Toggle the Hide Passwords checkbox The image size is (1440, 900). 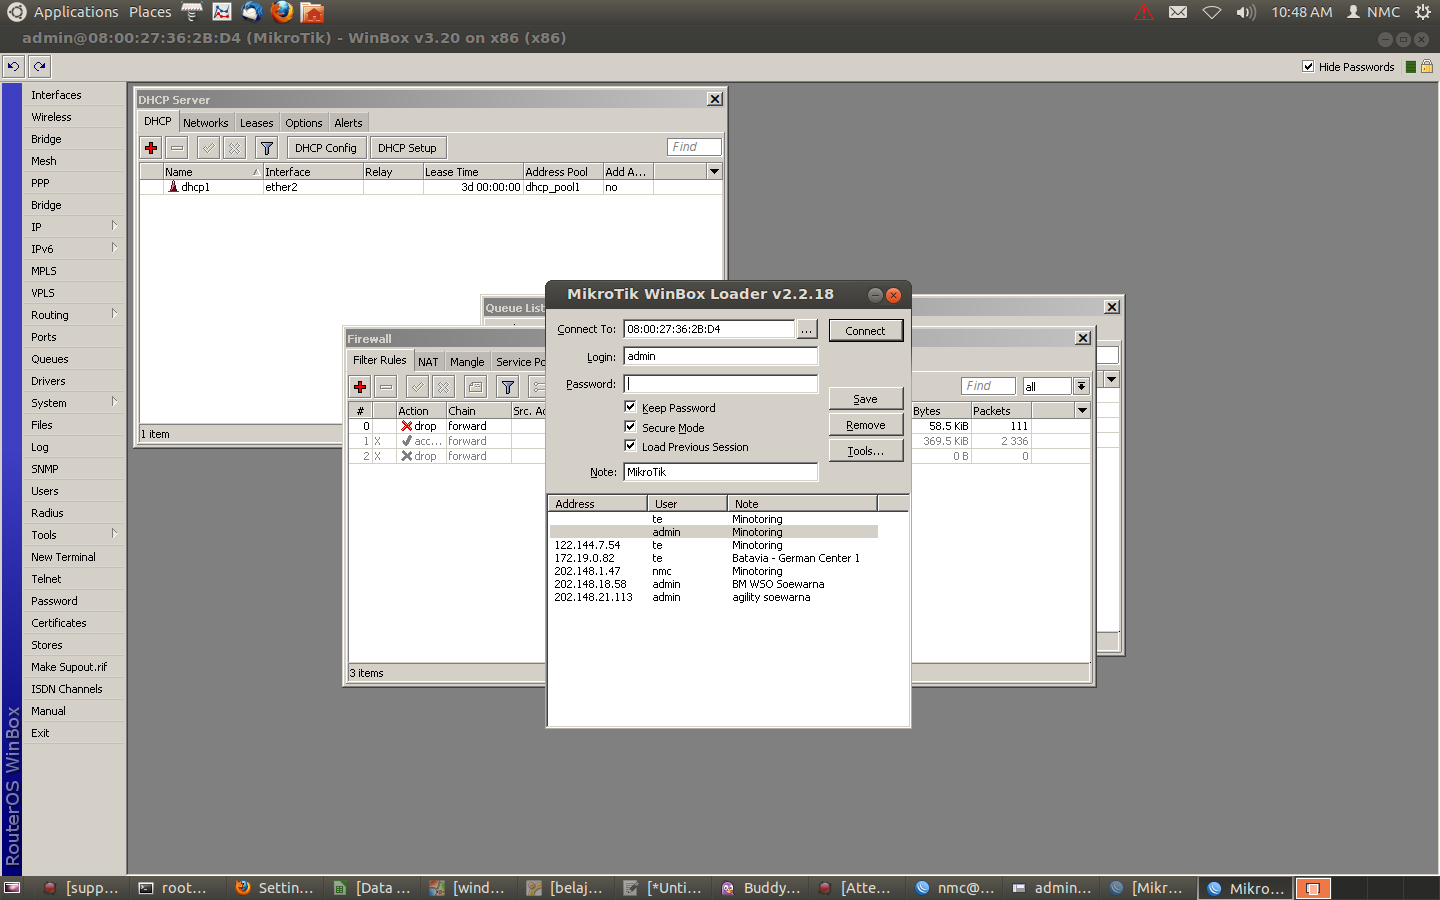point(1308,66)
